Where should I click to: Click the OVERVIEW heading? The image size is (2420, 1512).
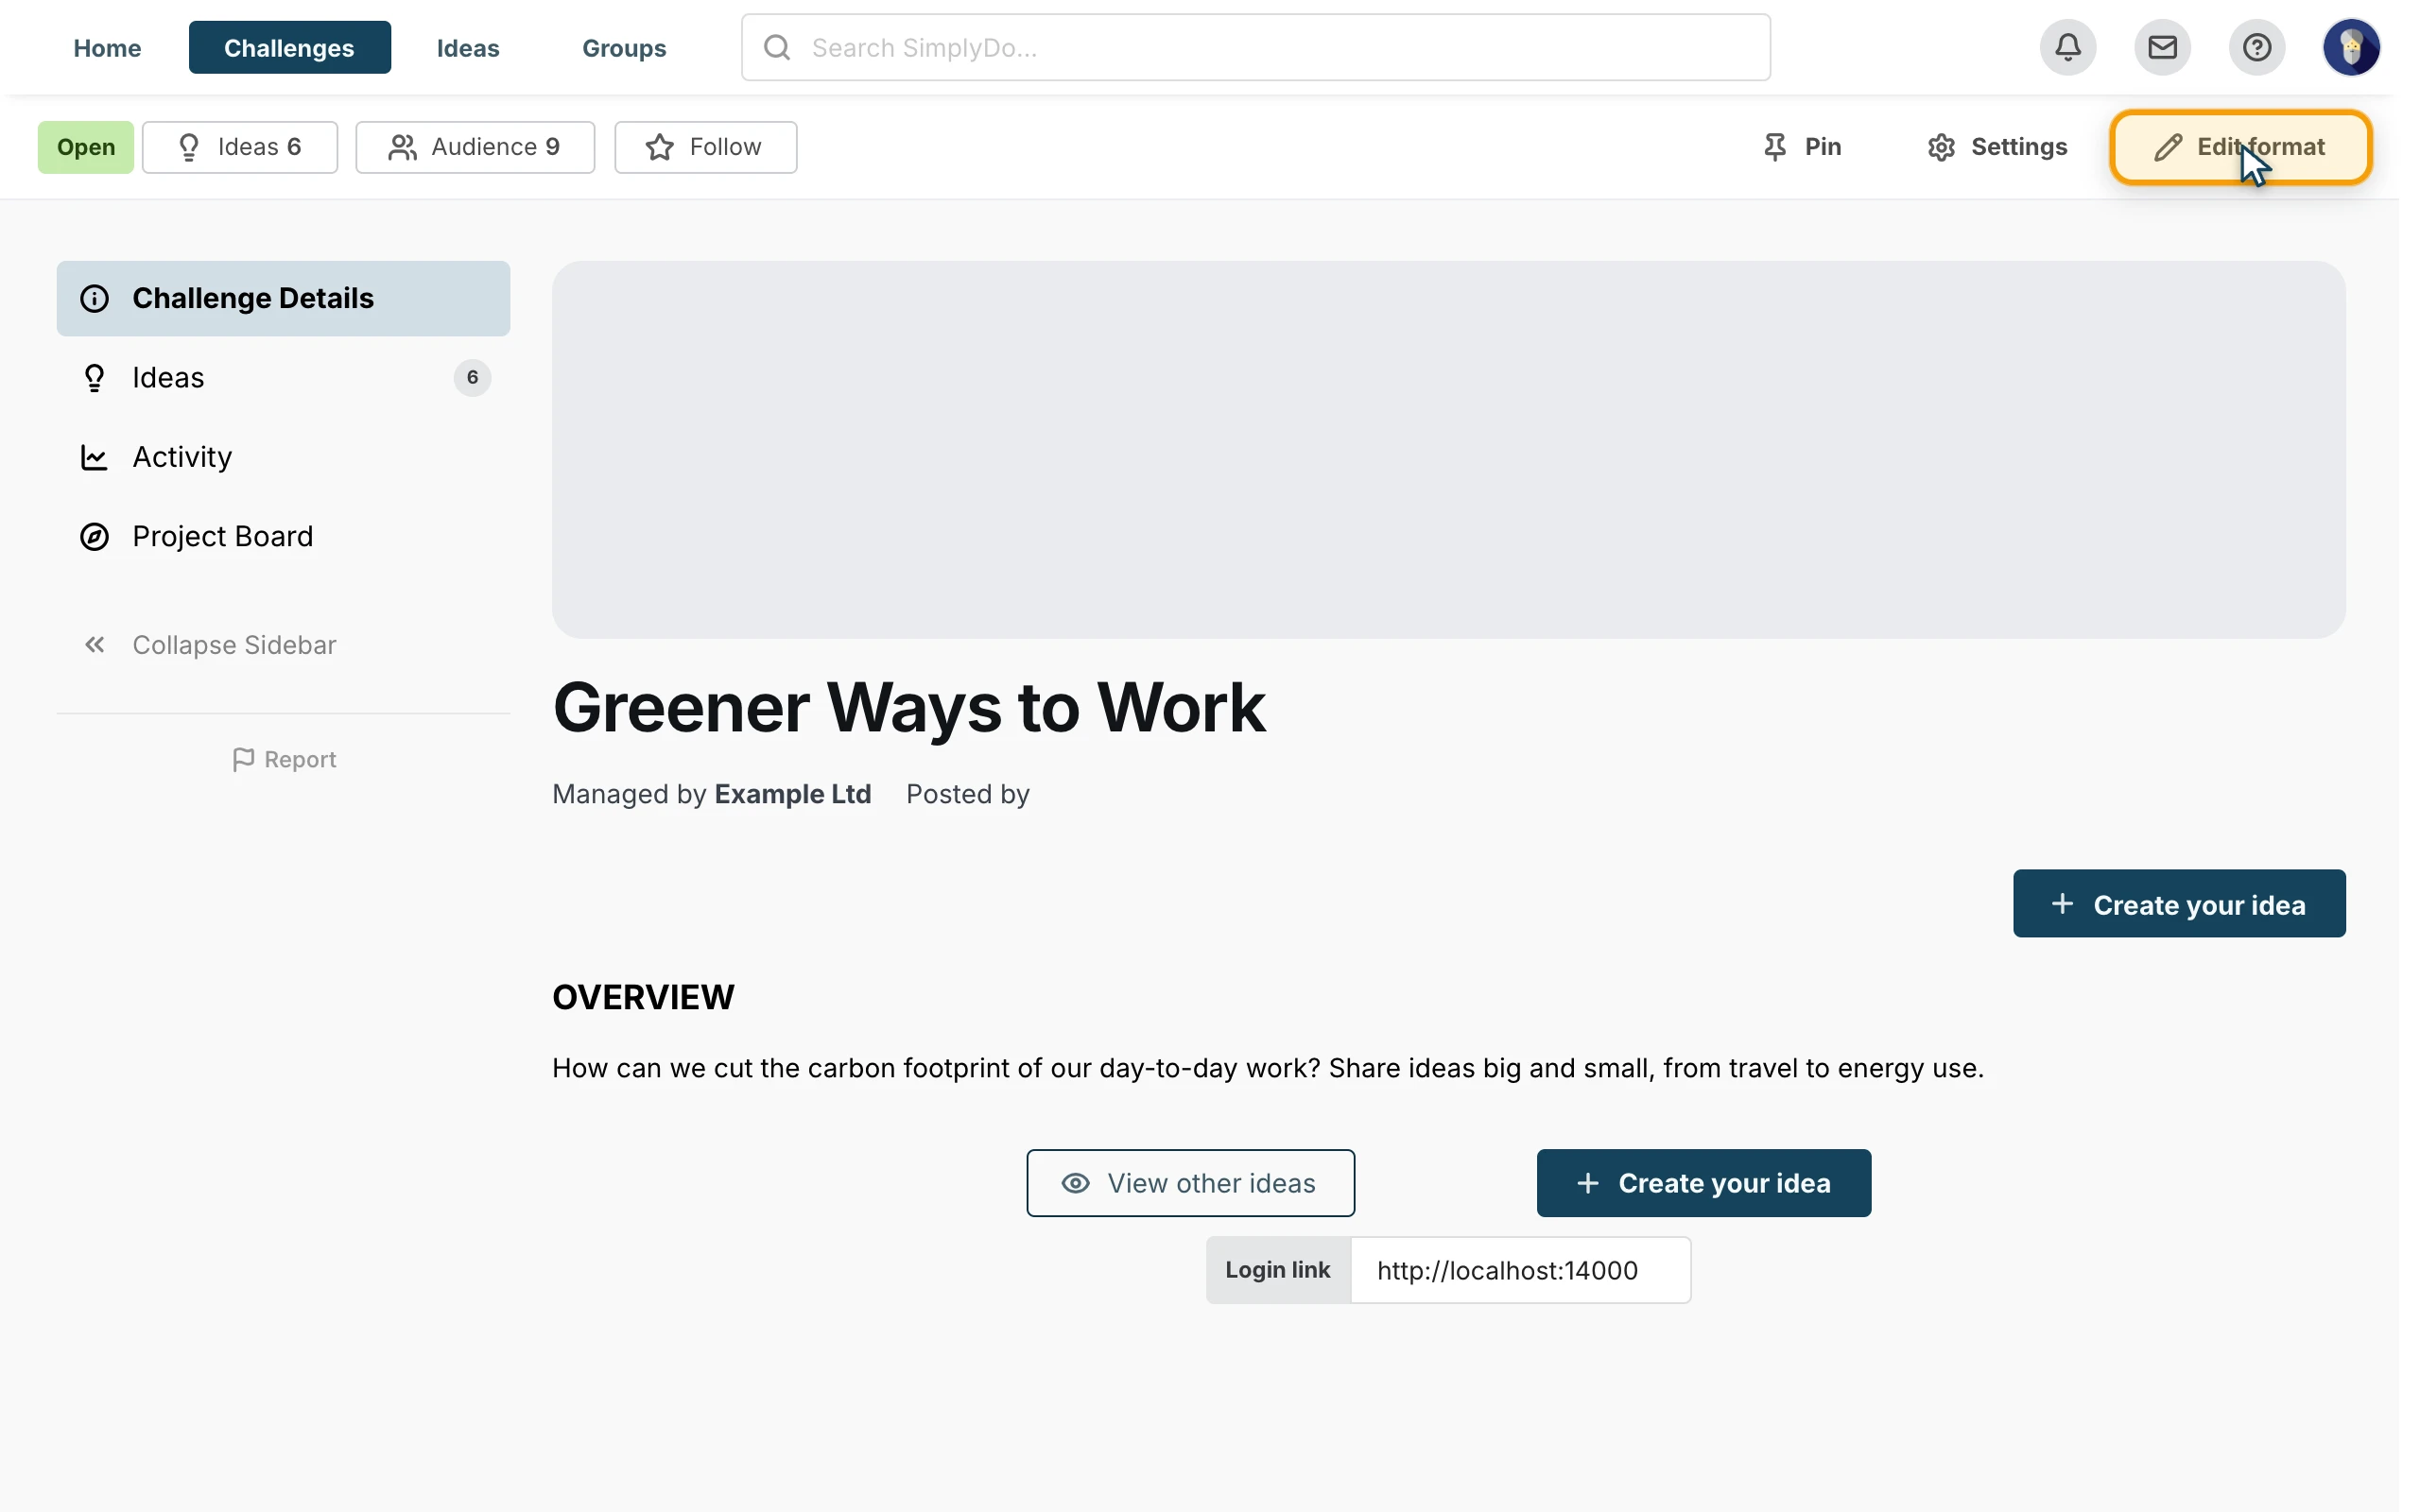coord(643,997)
